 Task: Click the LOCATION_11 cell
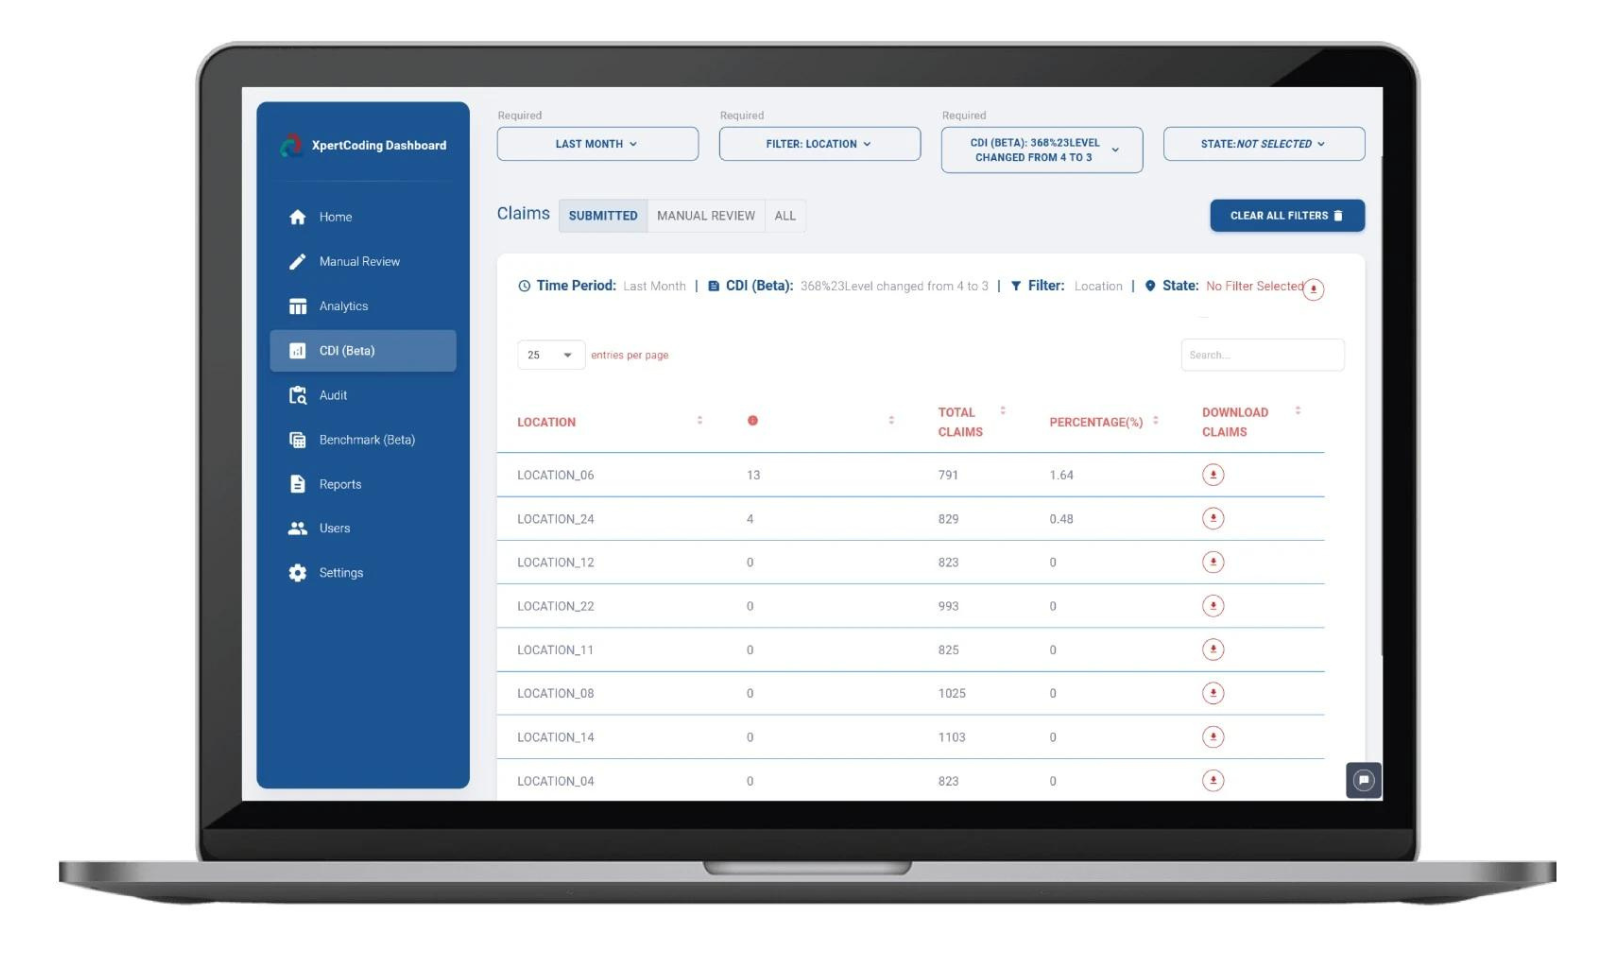point(555,650)
